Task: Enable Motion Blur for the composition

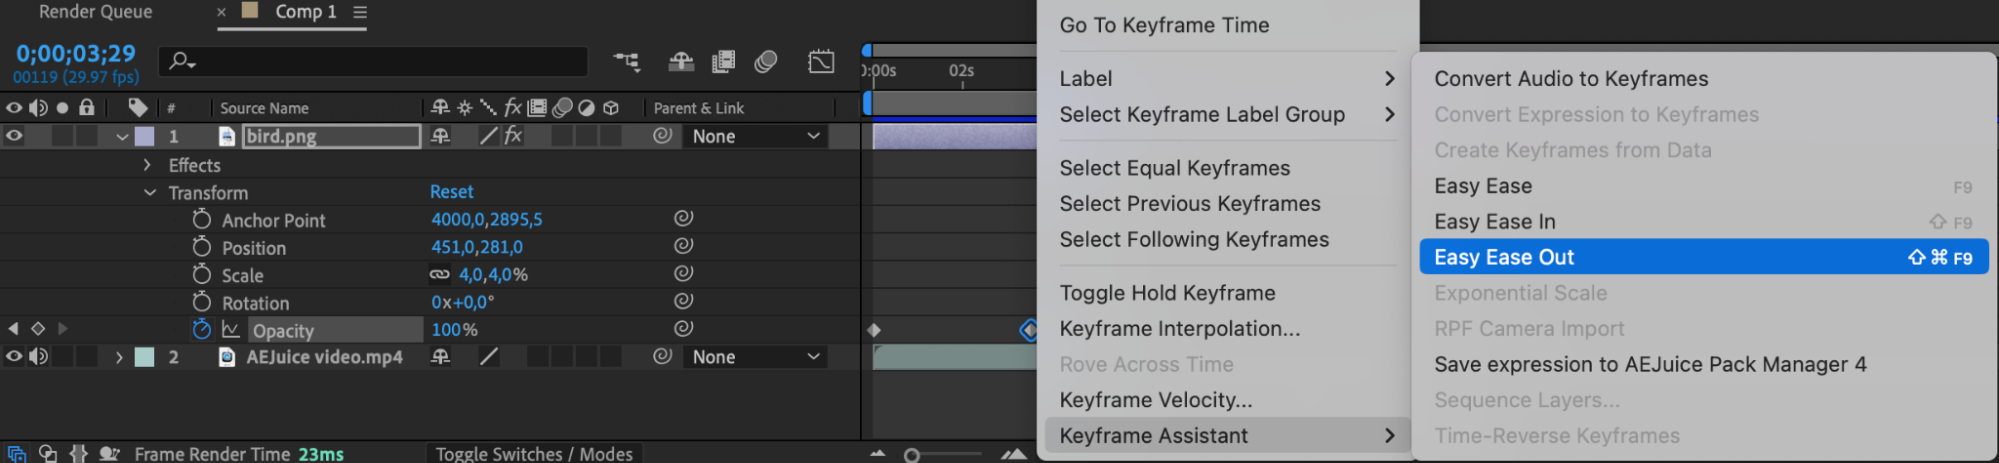Action: [x=766, y=62]
